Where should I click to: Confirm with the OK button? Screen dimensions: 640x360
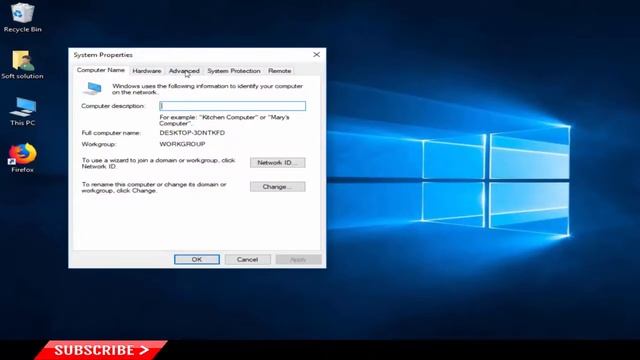point(197,260)
